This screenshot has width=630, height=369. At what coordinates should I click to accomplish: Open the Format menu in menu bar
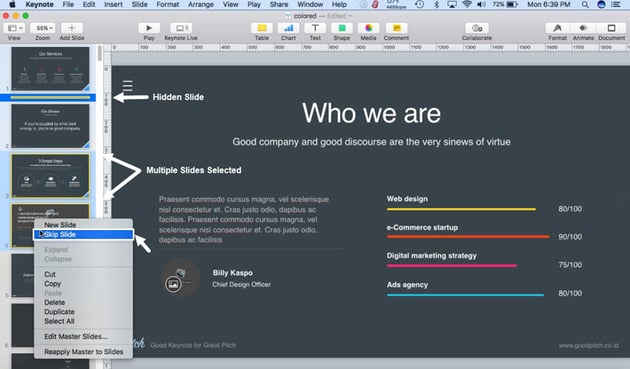(x=168, y=4)
